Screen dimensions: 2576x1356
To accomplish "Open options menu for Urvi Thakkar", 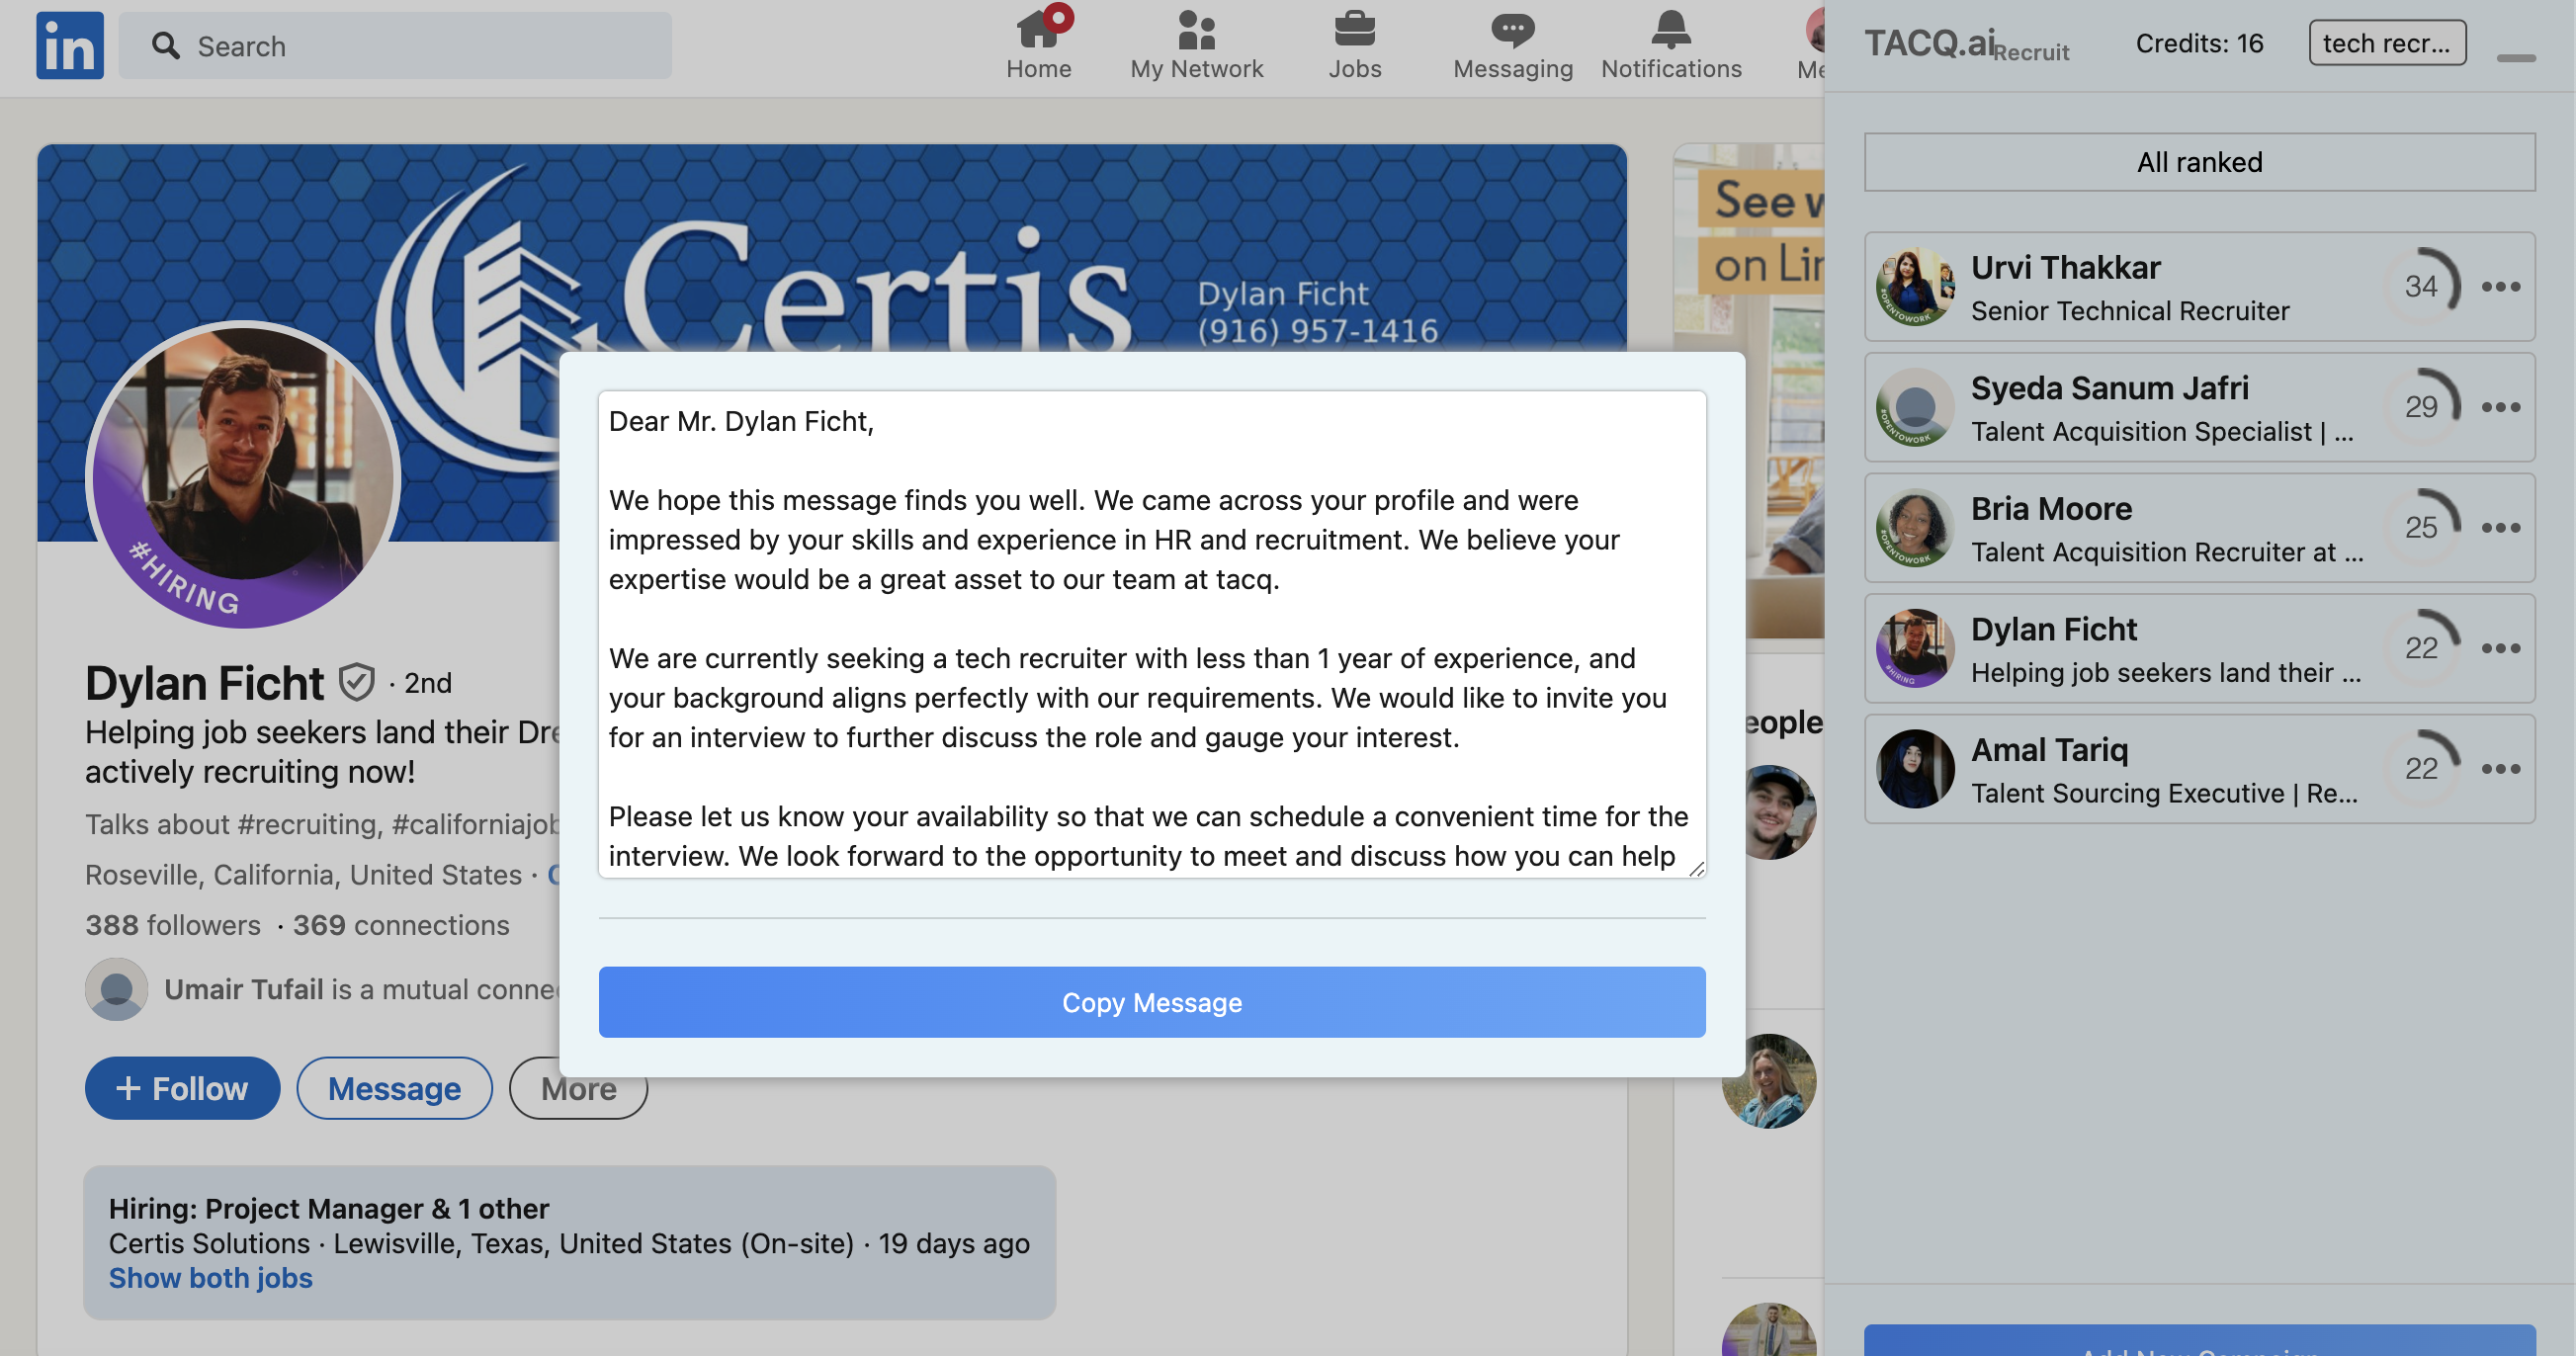I will [x=2500, y=287].
